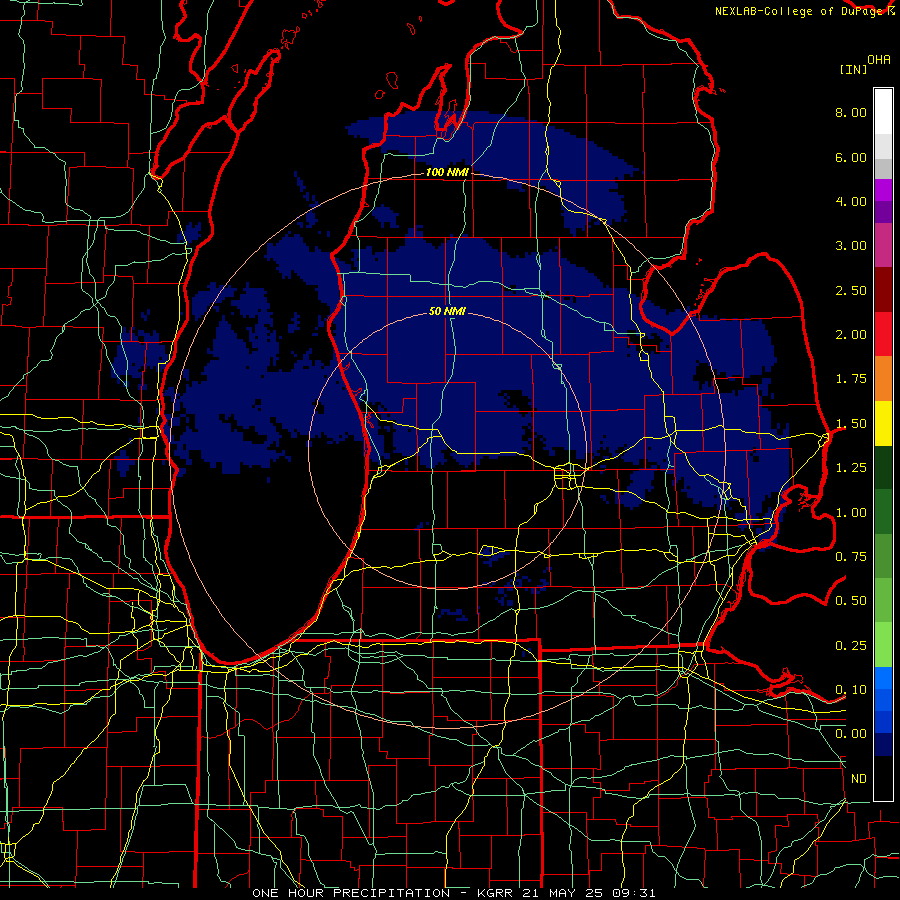Pick the orange legend swatch
Screen dimensions: 900x900
click(x=883, y=378)
